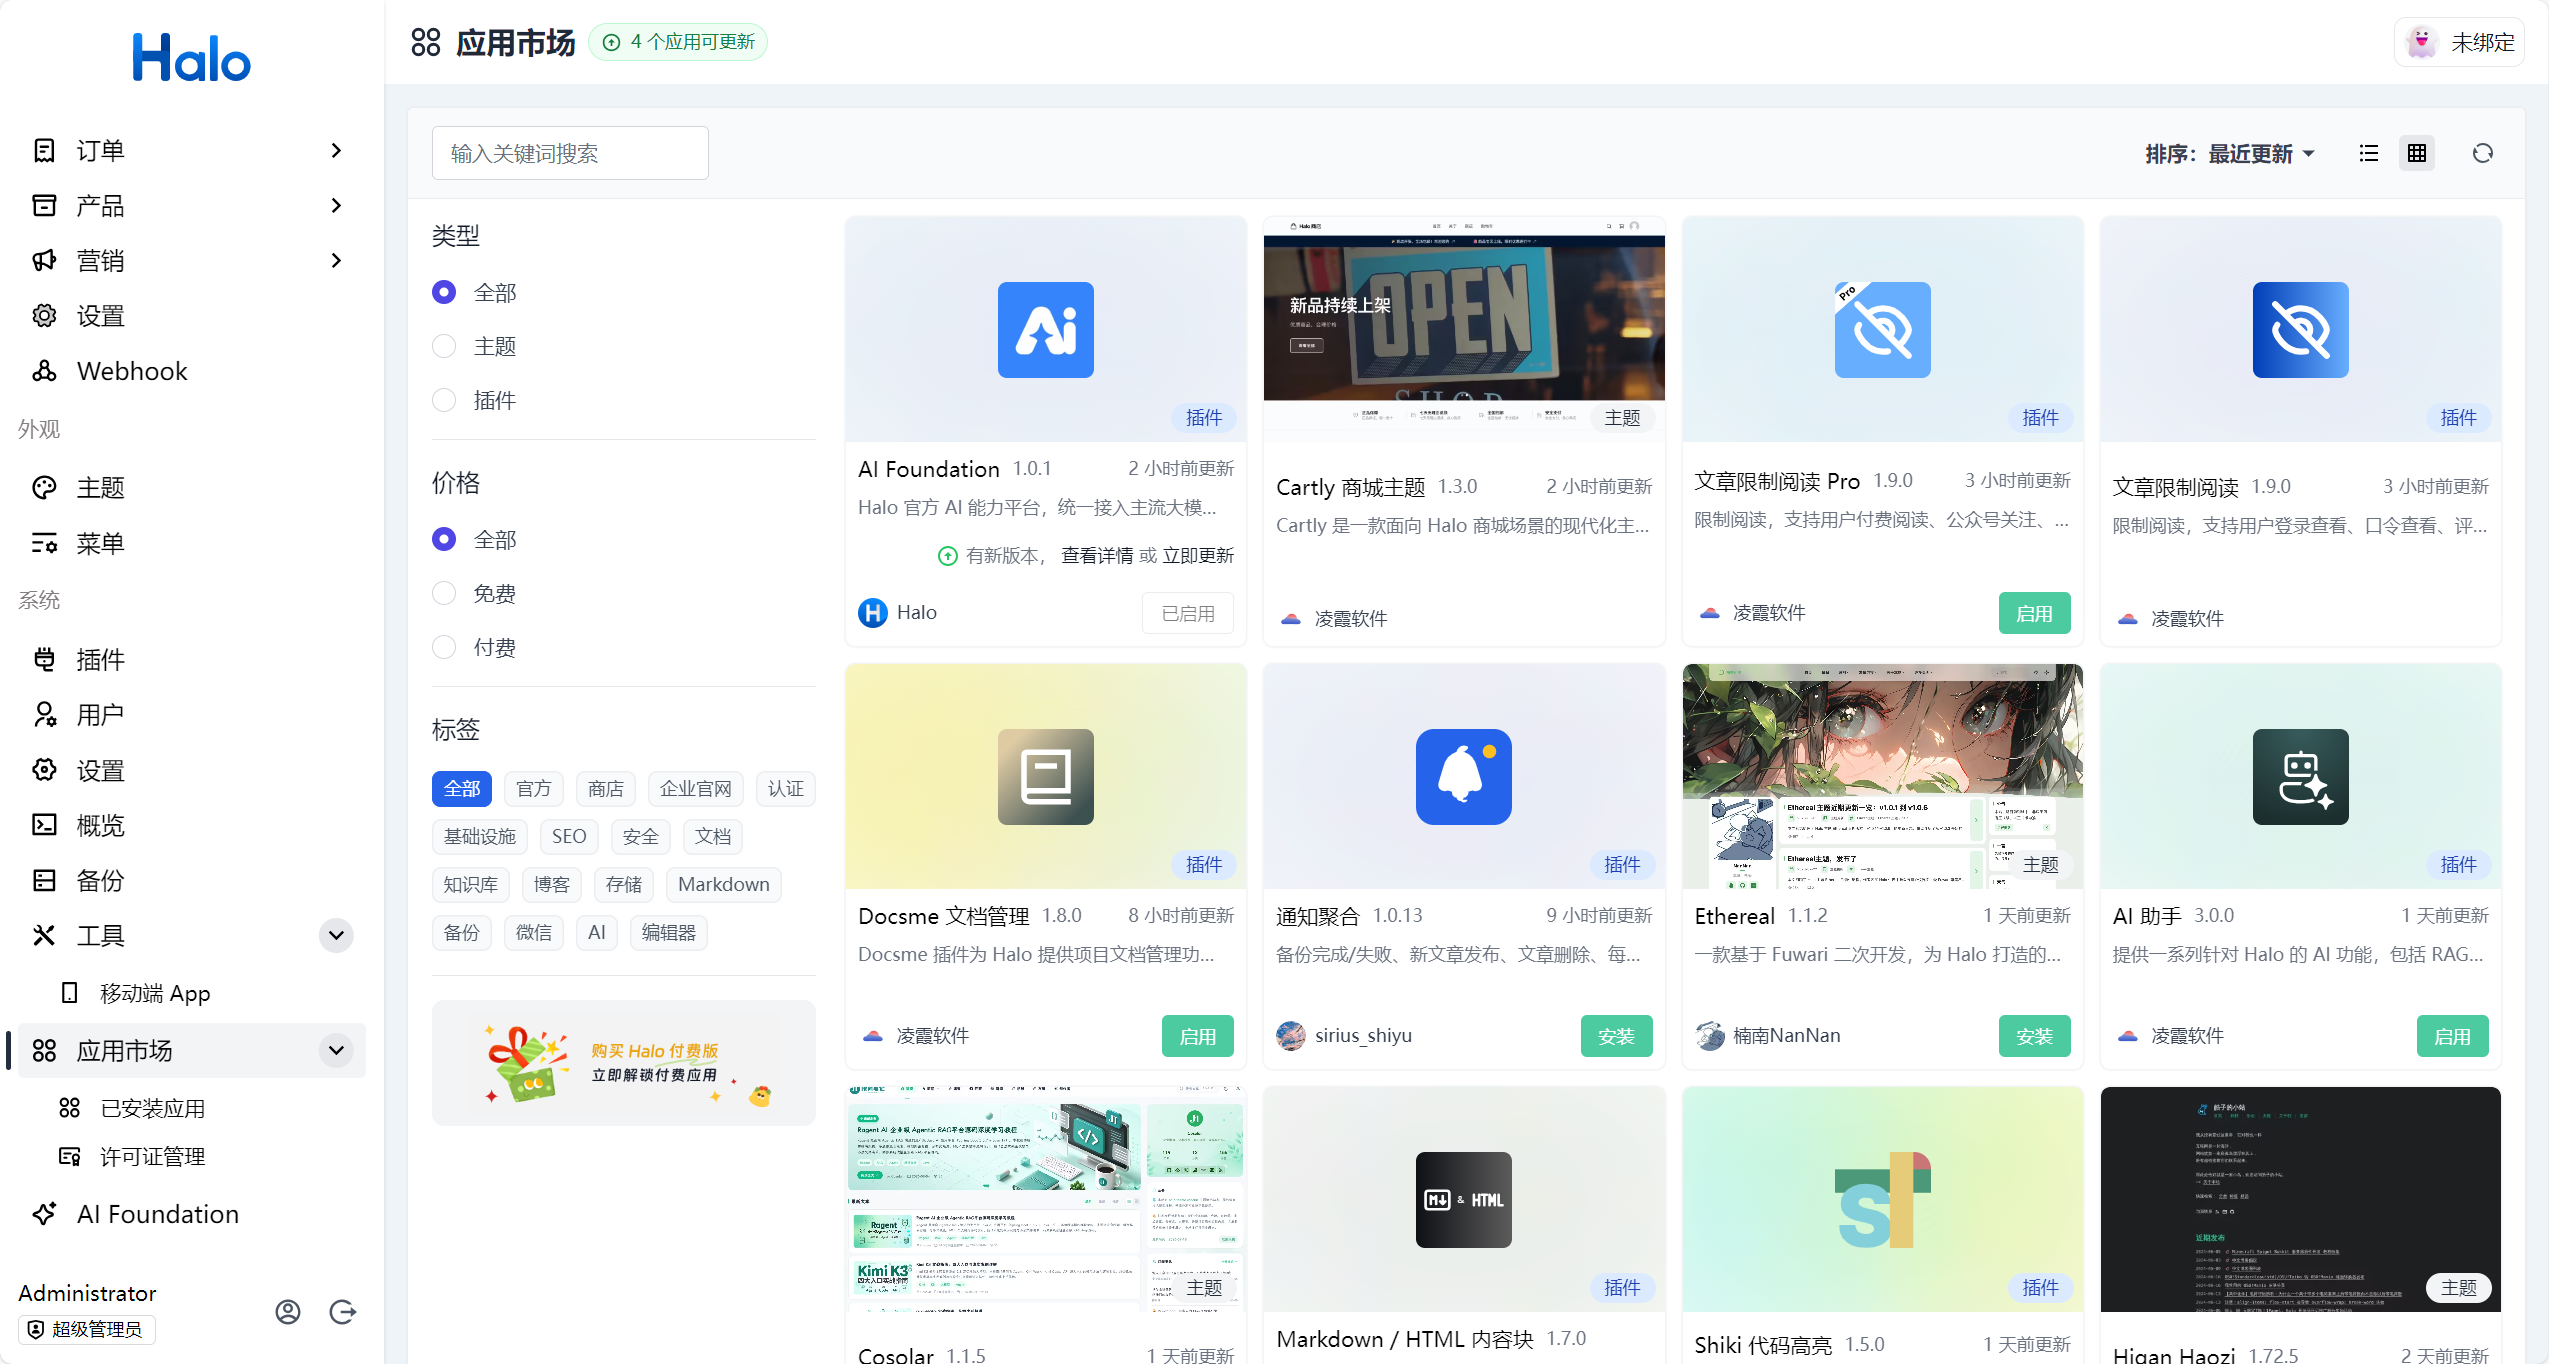This screenshot has height=1364, width=2549.
Task: Click 立即更新 on the AI Foundation card
Action: pyautogui.click(x=1198, y=555)
